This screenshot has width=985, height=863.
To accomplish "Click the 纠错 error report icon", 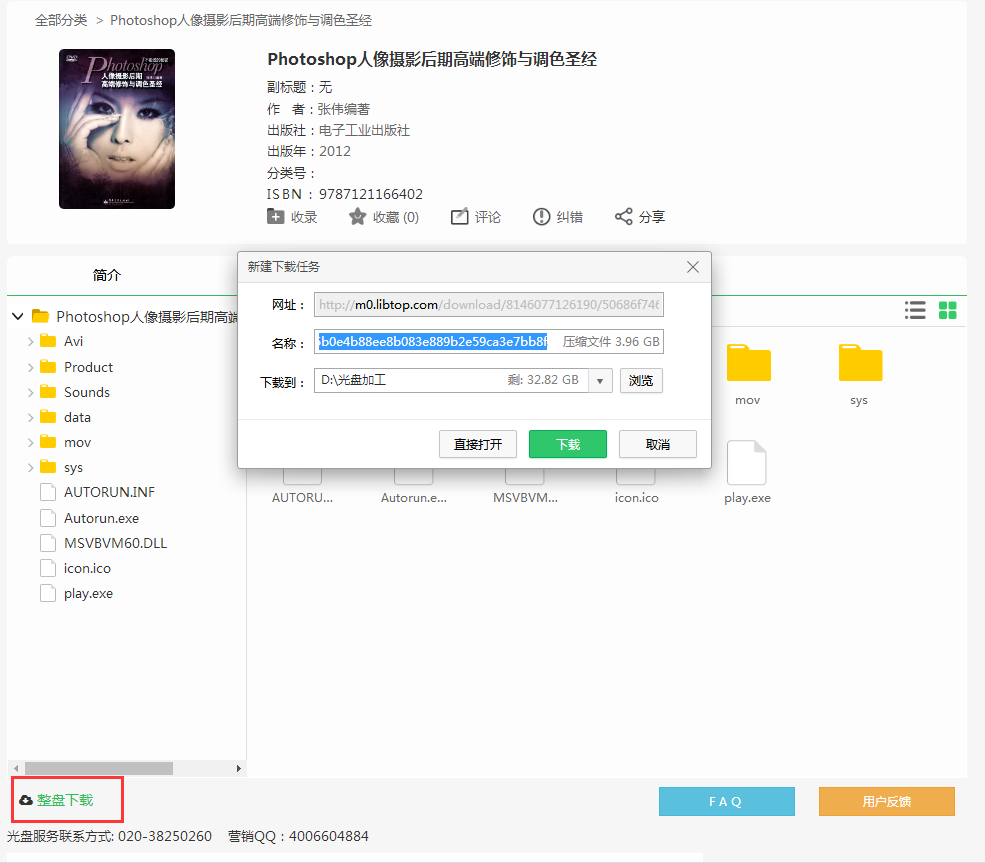I will [x=541, y=217].
